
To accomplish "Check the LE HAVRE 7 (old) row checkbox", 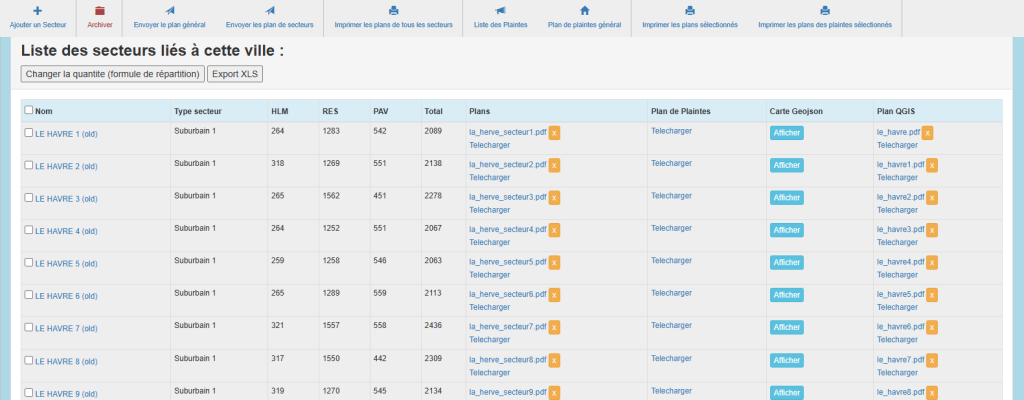I will click(x=29, y=327).
